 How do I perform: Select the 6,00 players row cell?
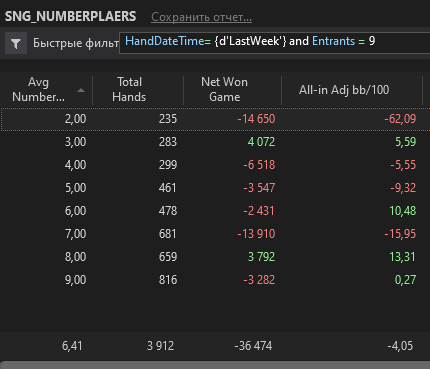click(75, 211)
